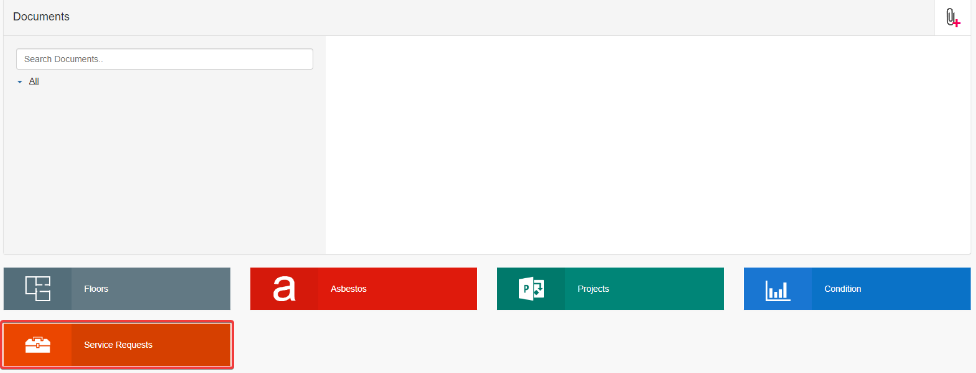The image size is (976, 373).
Task: Open the Floors tile label
Action: point(96,289)
